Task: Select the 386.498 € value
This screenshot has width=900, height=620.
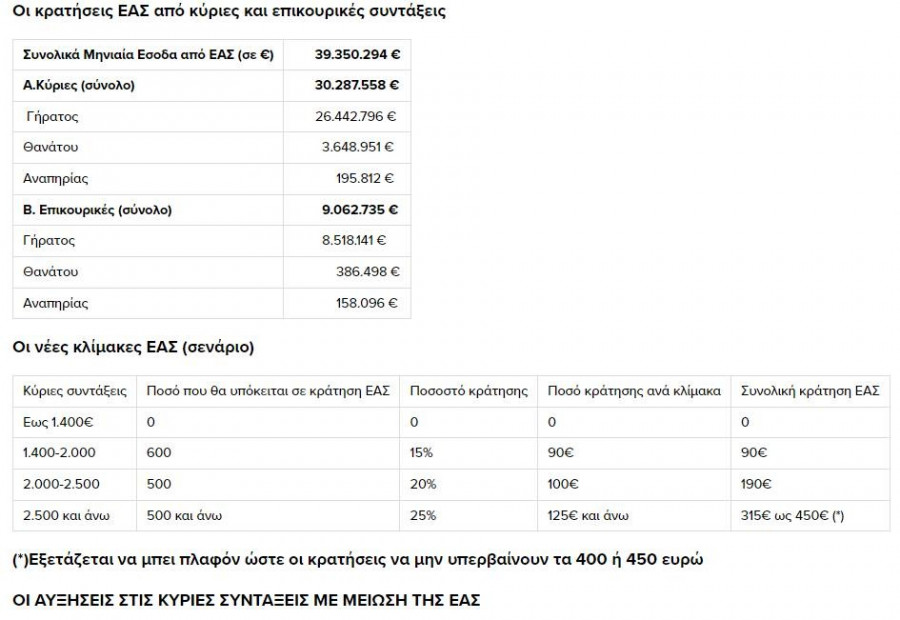Action: (367, 271)
